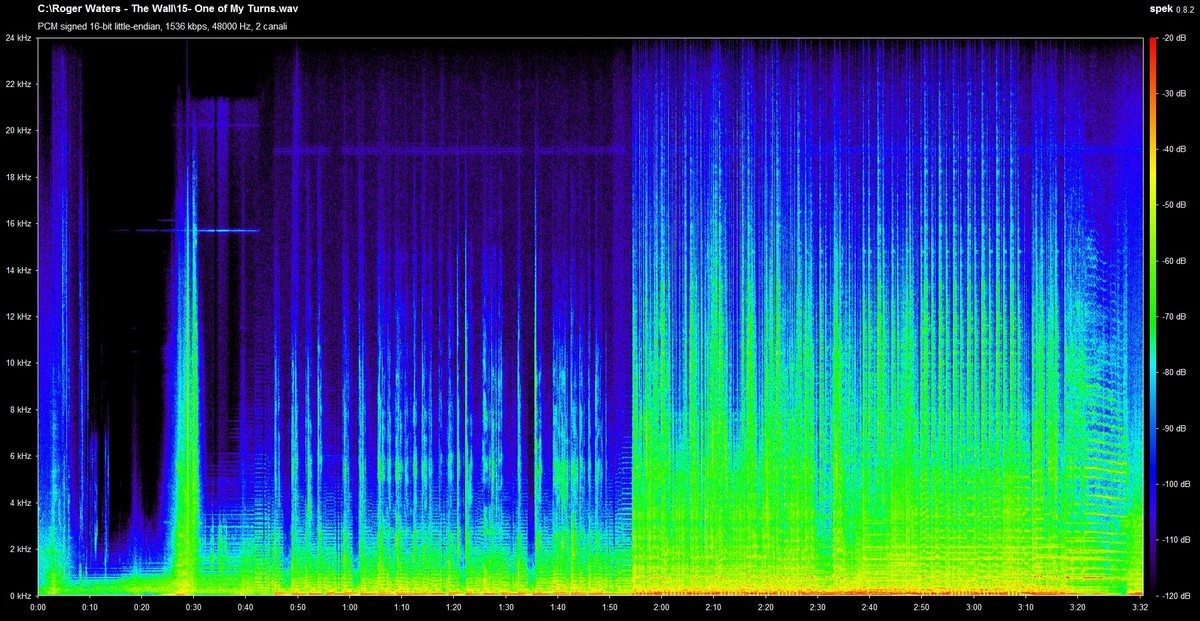The image size is (1200, 621).
Task: Pick the 1:10 time marker label
Action: [x=402, y=607]
